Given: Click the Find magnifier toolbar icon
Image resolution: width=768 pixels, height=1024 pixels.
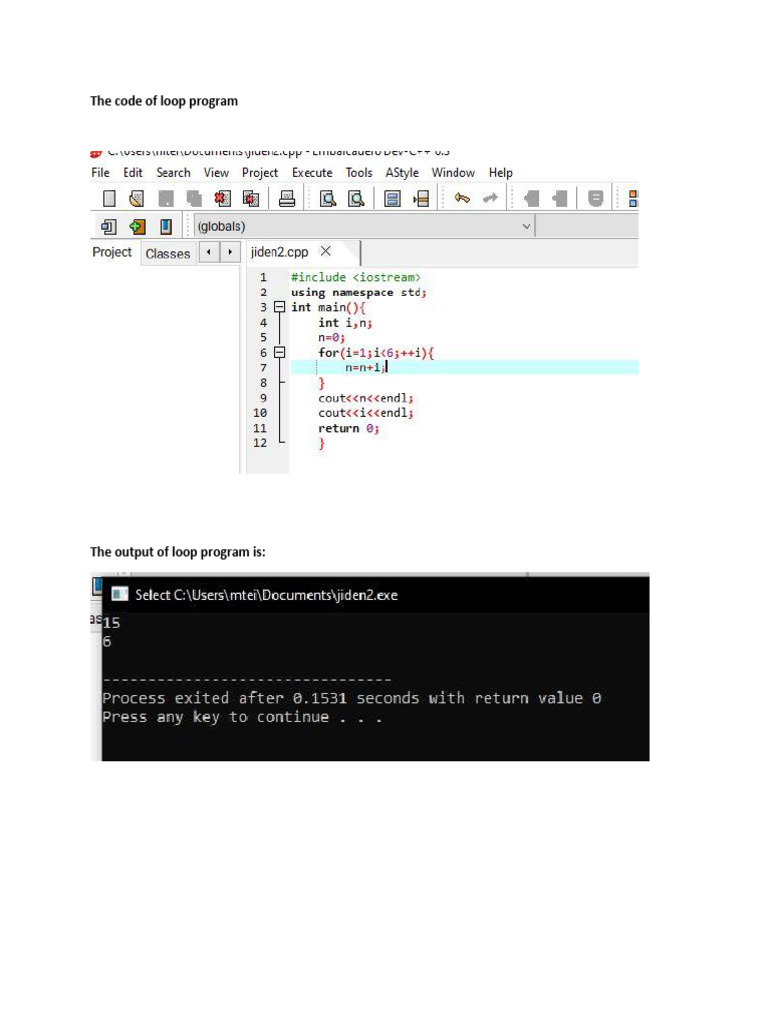Looking at the screenshot, I should coord(328,199).
